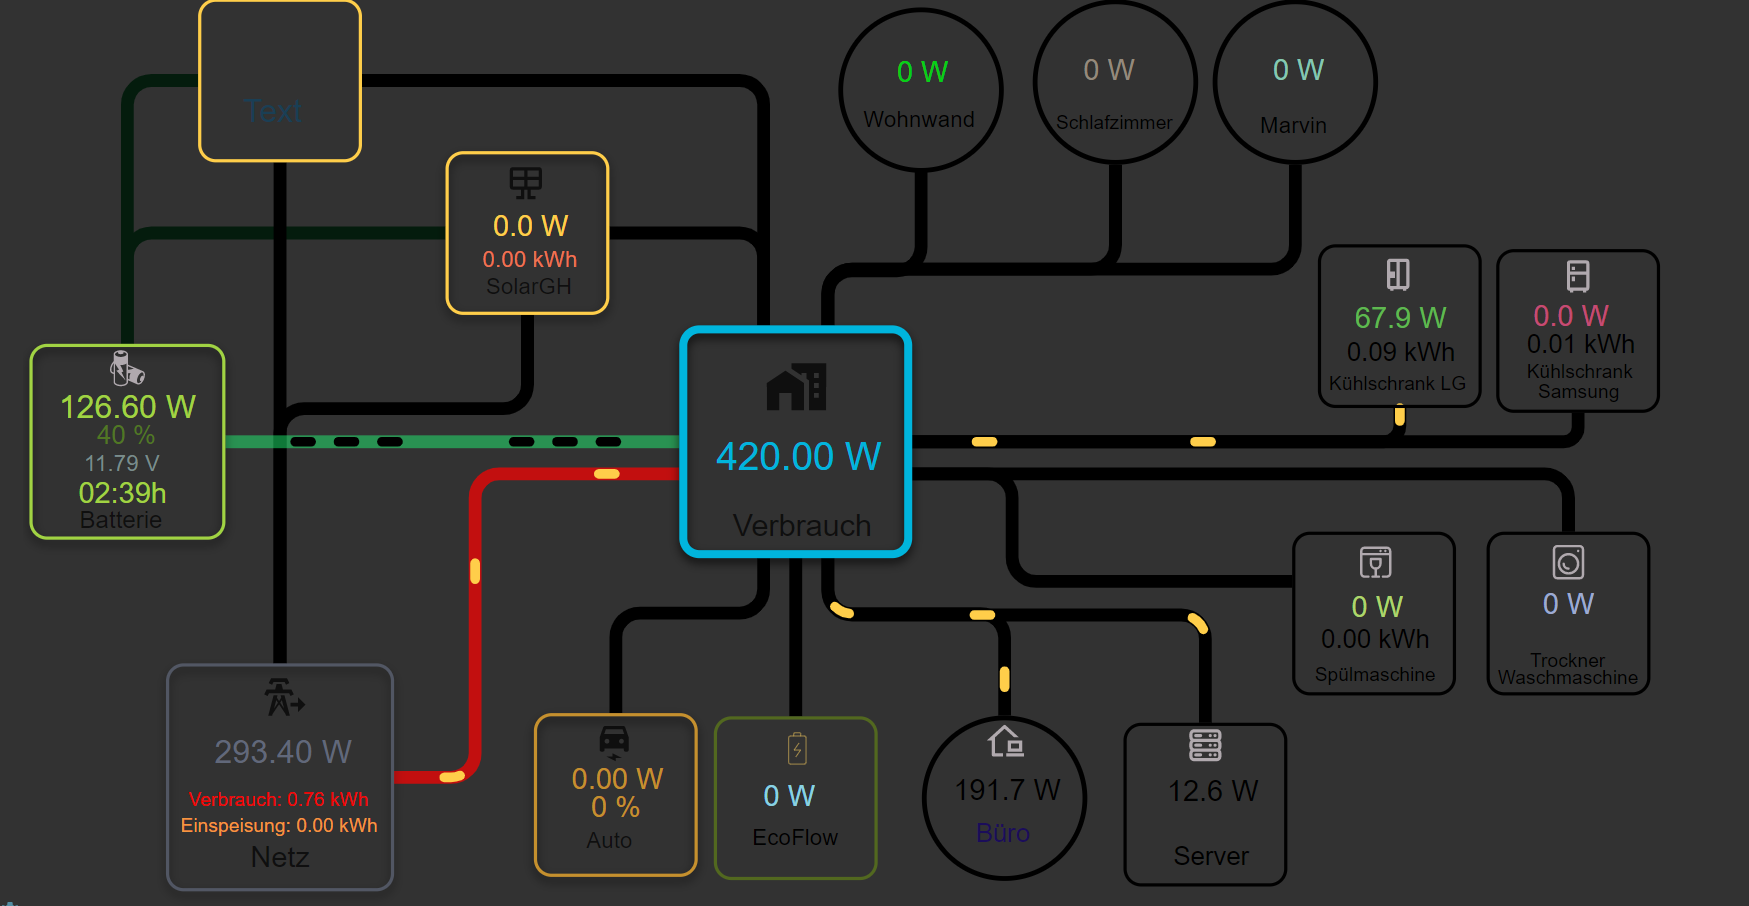Click the washing machine icon in Trockner
This screenshot has width=1749, height=906.
[x=1568, y=562]
